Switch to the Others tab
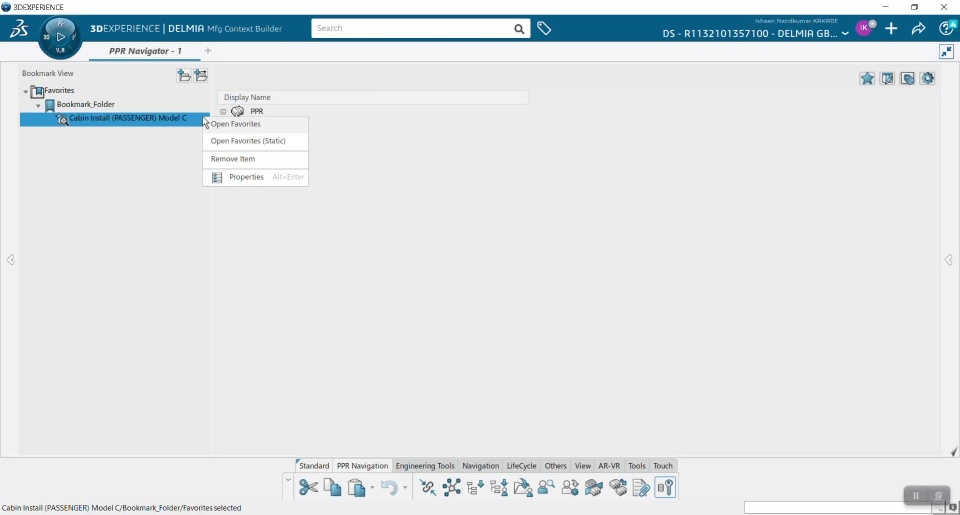The height and width of the screenshot is (515, 960). coord(556,465)
